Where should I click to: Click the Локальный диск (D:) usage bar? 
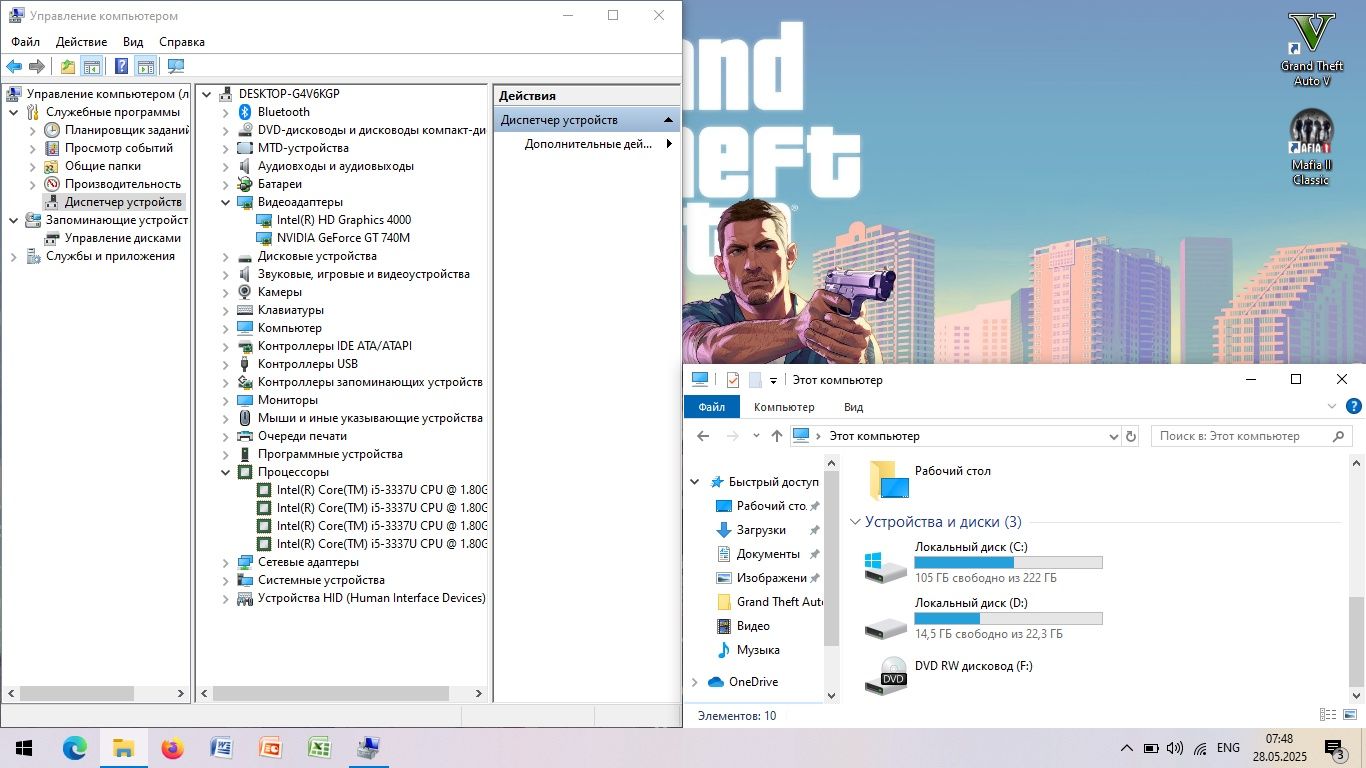coord(1008,619)
